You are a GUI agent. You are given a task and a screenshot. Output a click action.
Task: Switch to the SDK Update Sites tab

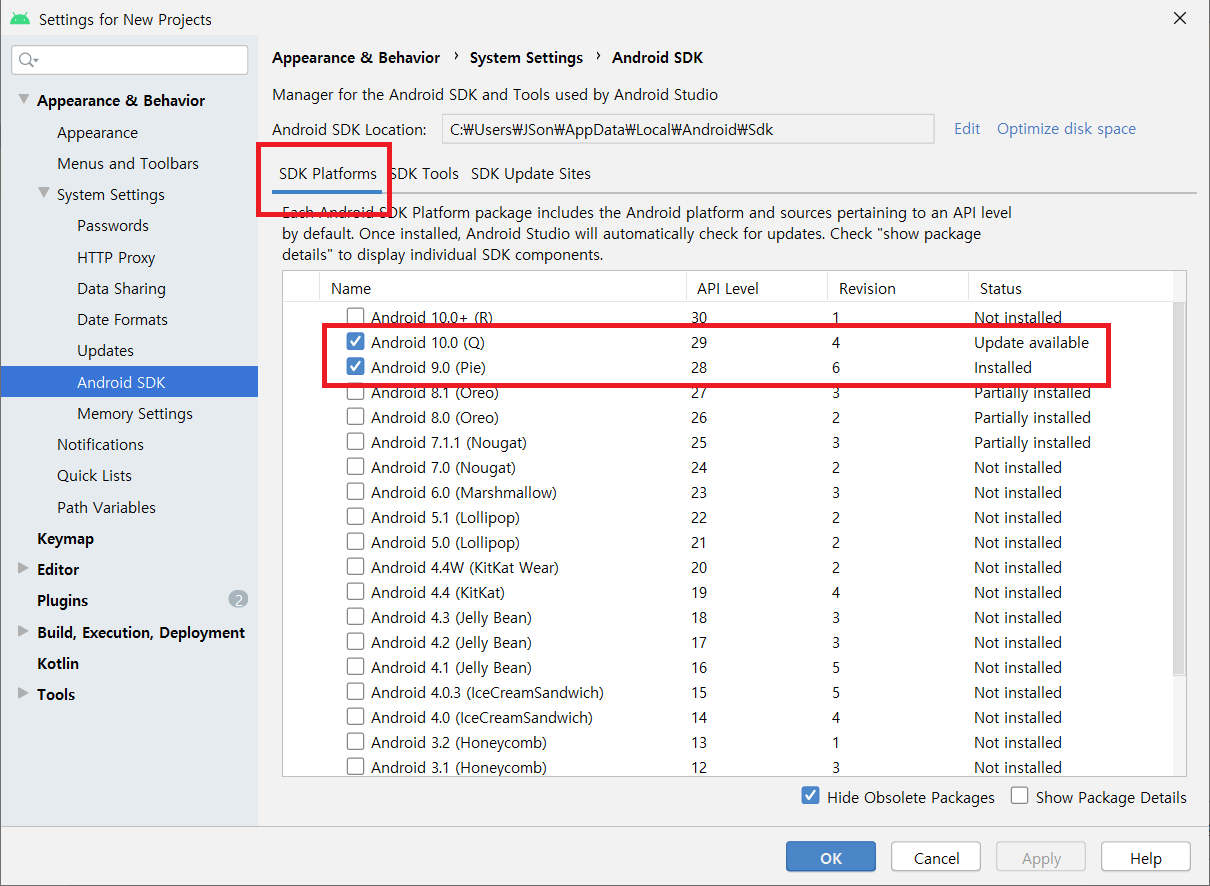(x=531, y=174)
